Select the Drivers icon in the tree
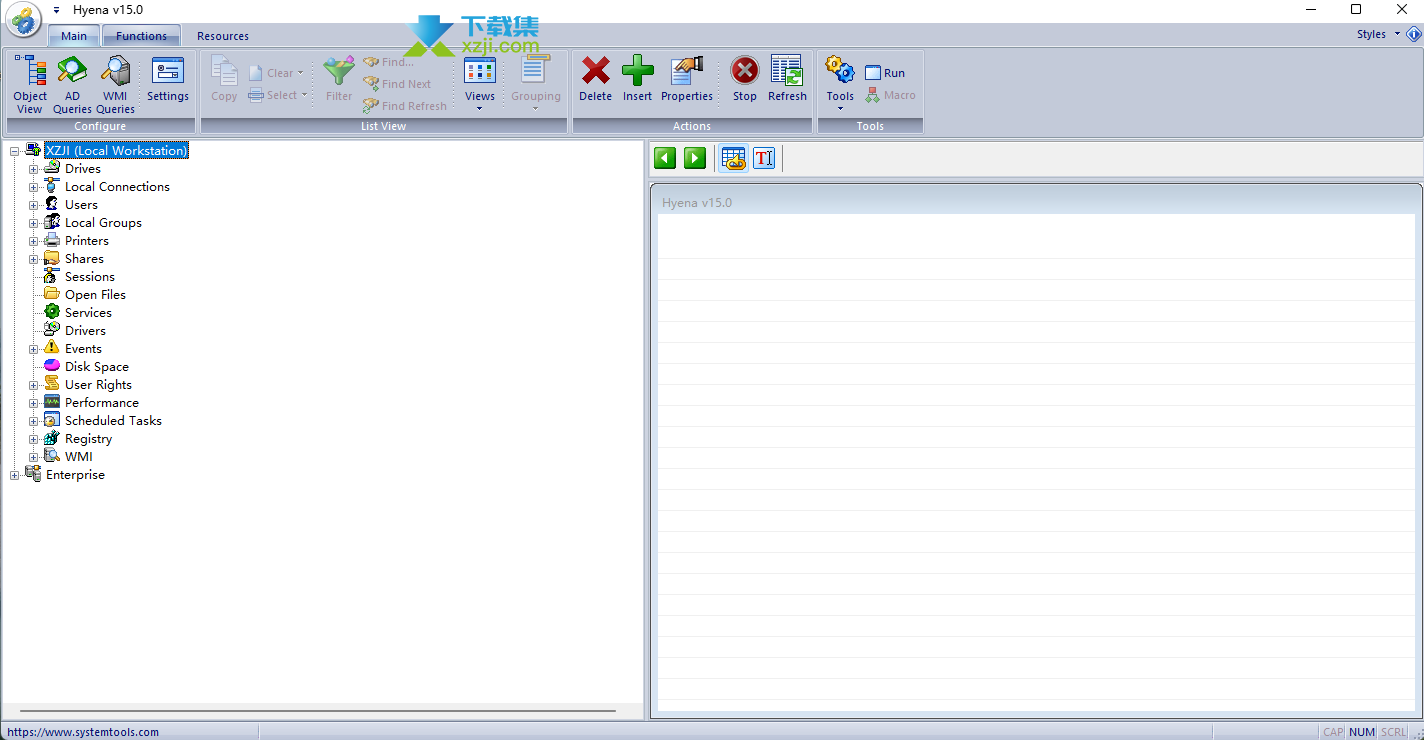The image size is (1424, 740). tap(52, 330)
